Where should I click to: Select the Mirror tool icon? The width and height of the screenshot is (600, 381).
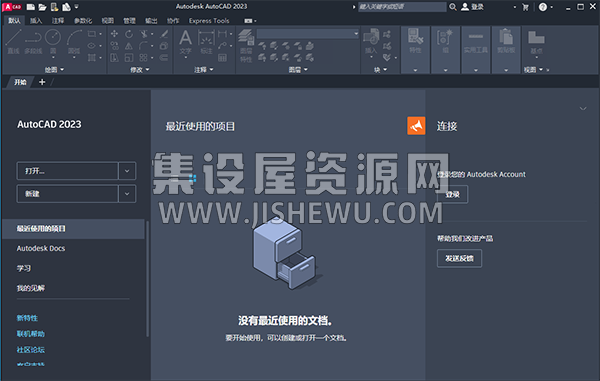point(129,46)
